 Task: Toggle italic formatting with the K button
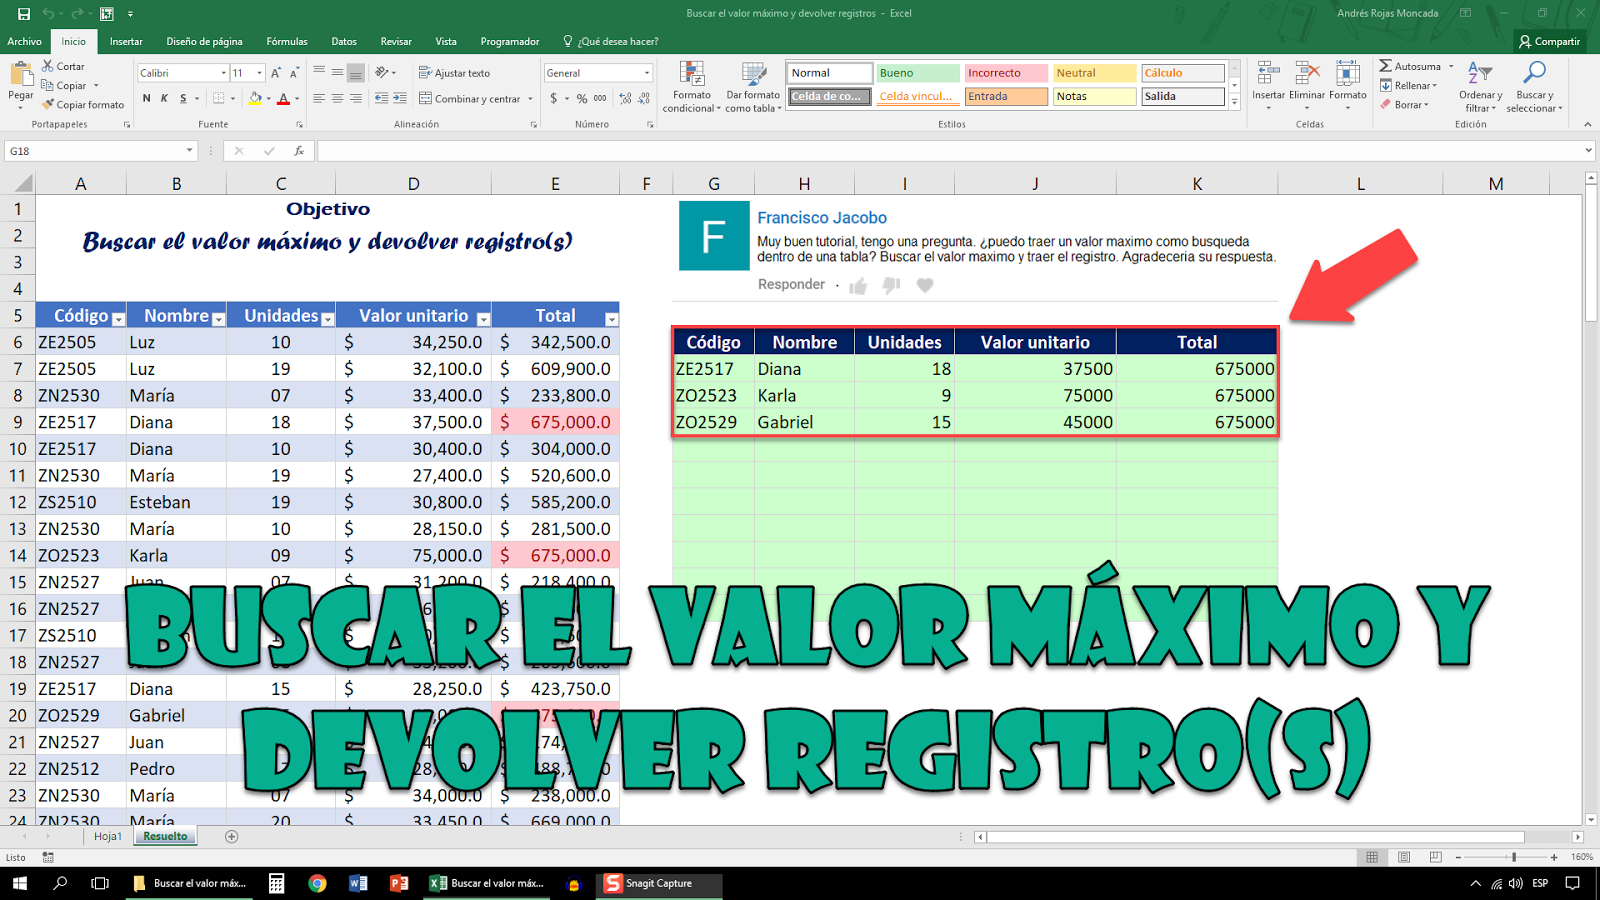coord(164,99)
